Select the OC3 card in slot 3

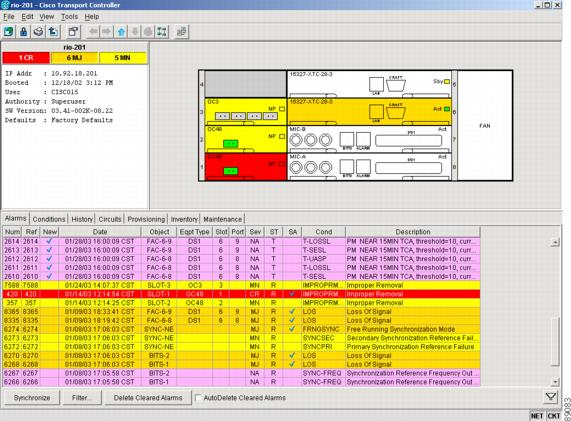pos(246,111)
